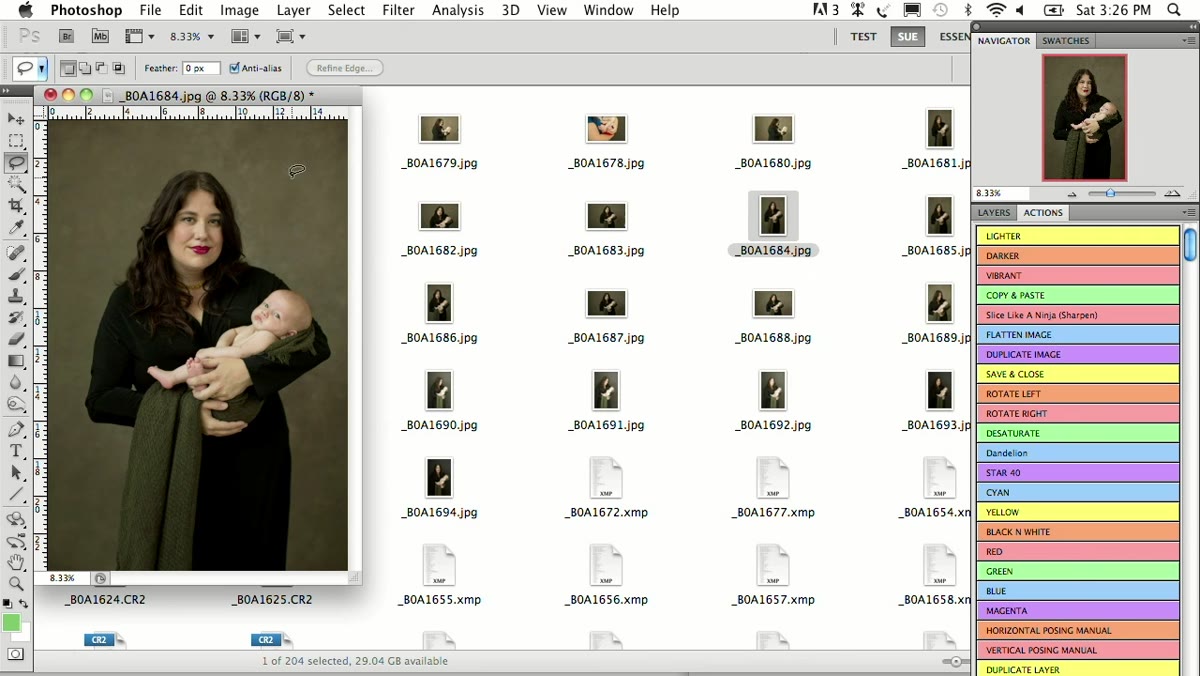The image size is (1200, 676).
Task: Select the _B0A1678.jpg thumbnail in Finder
Action: 606,128
